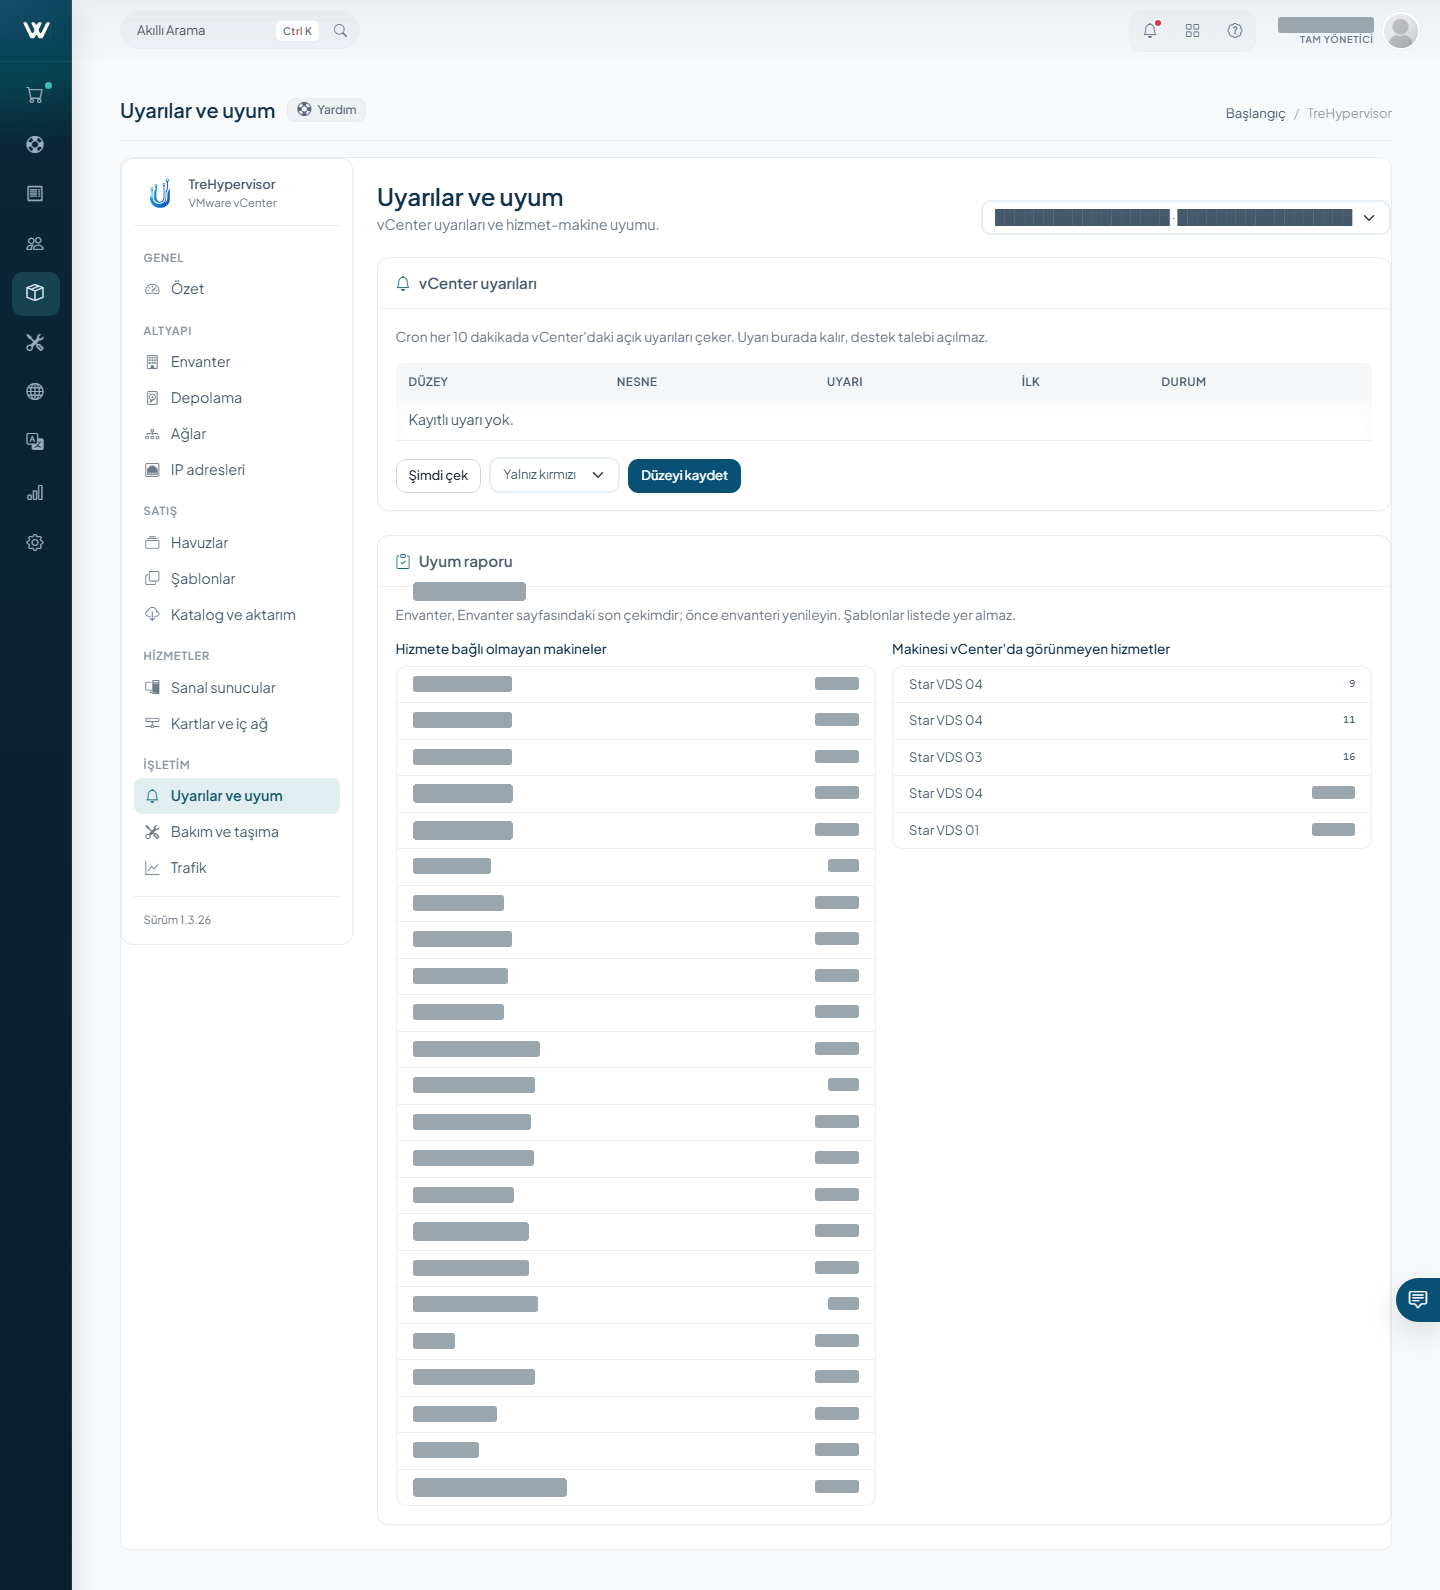Screen dimensions: 1440x1590
Task: Go to Özet in module menu
Action: (x=237, y=289)
